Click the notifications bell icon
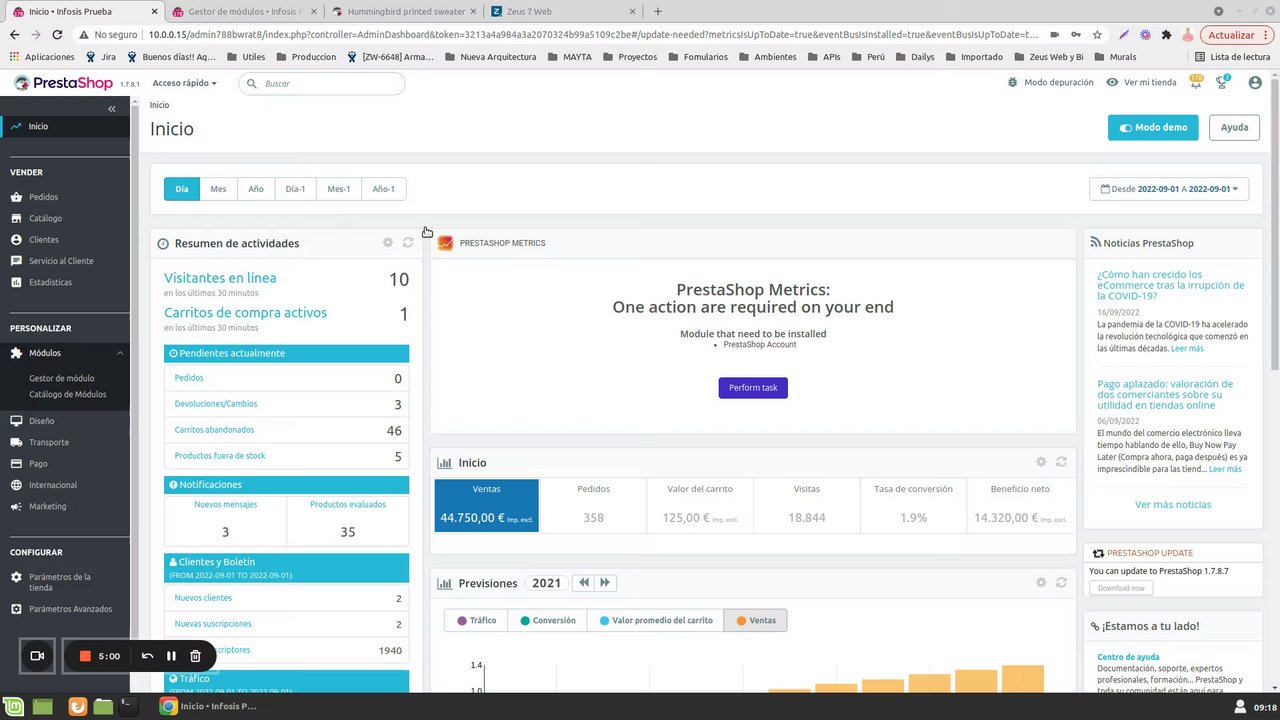Viewport: 1280px width, 720px height. tap(1196, 82)
